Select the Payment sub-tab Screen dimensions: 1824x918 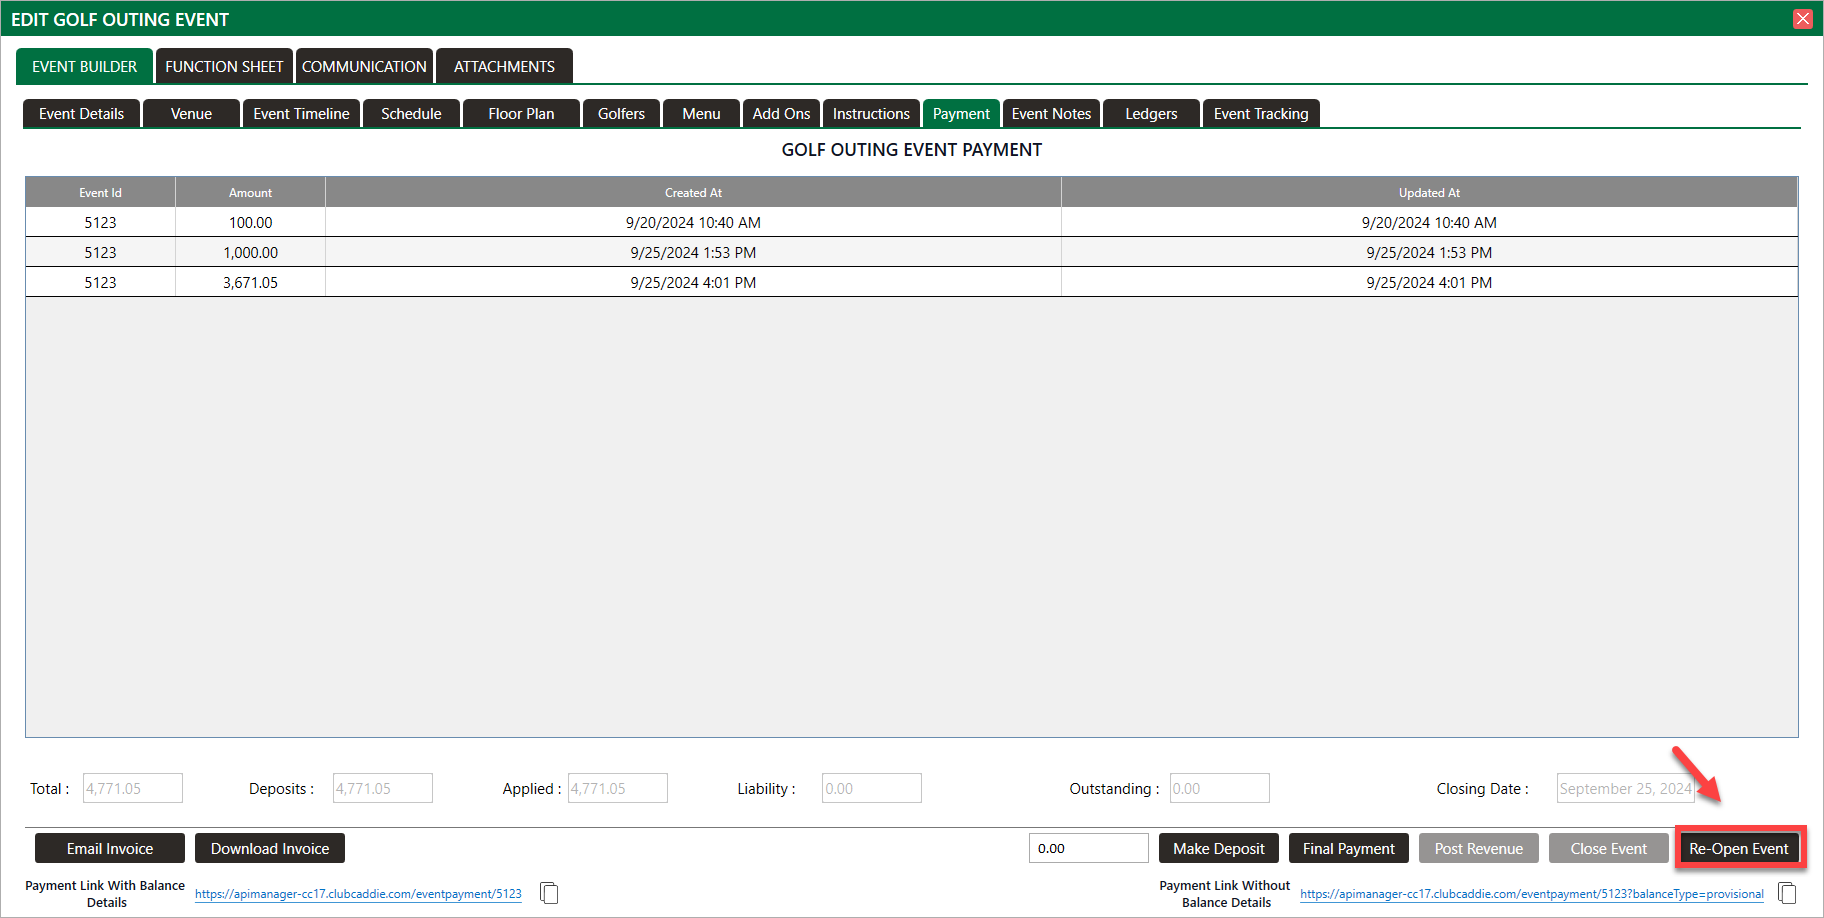tap(961, 114)
